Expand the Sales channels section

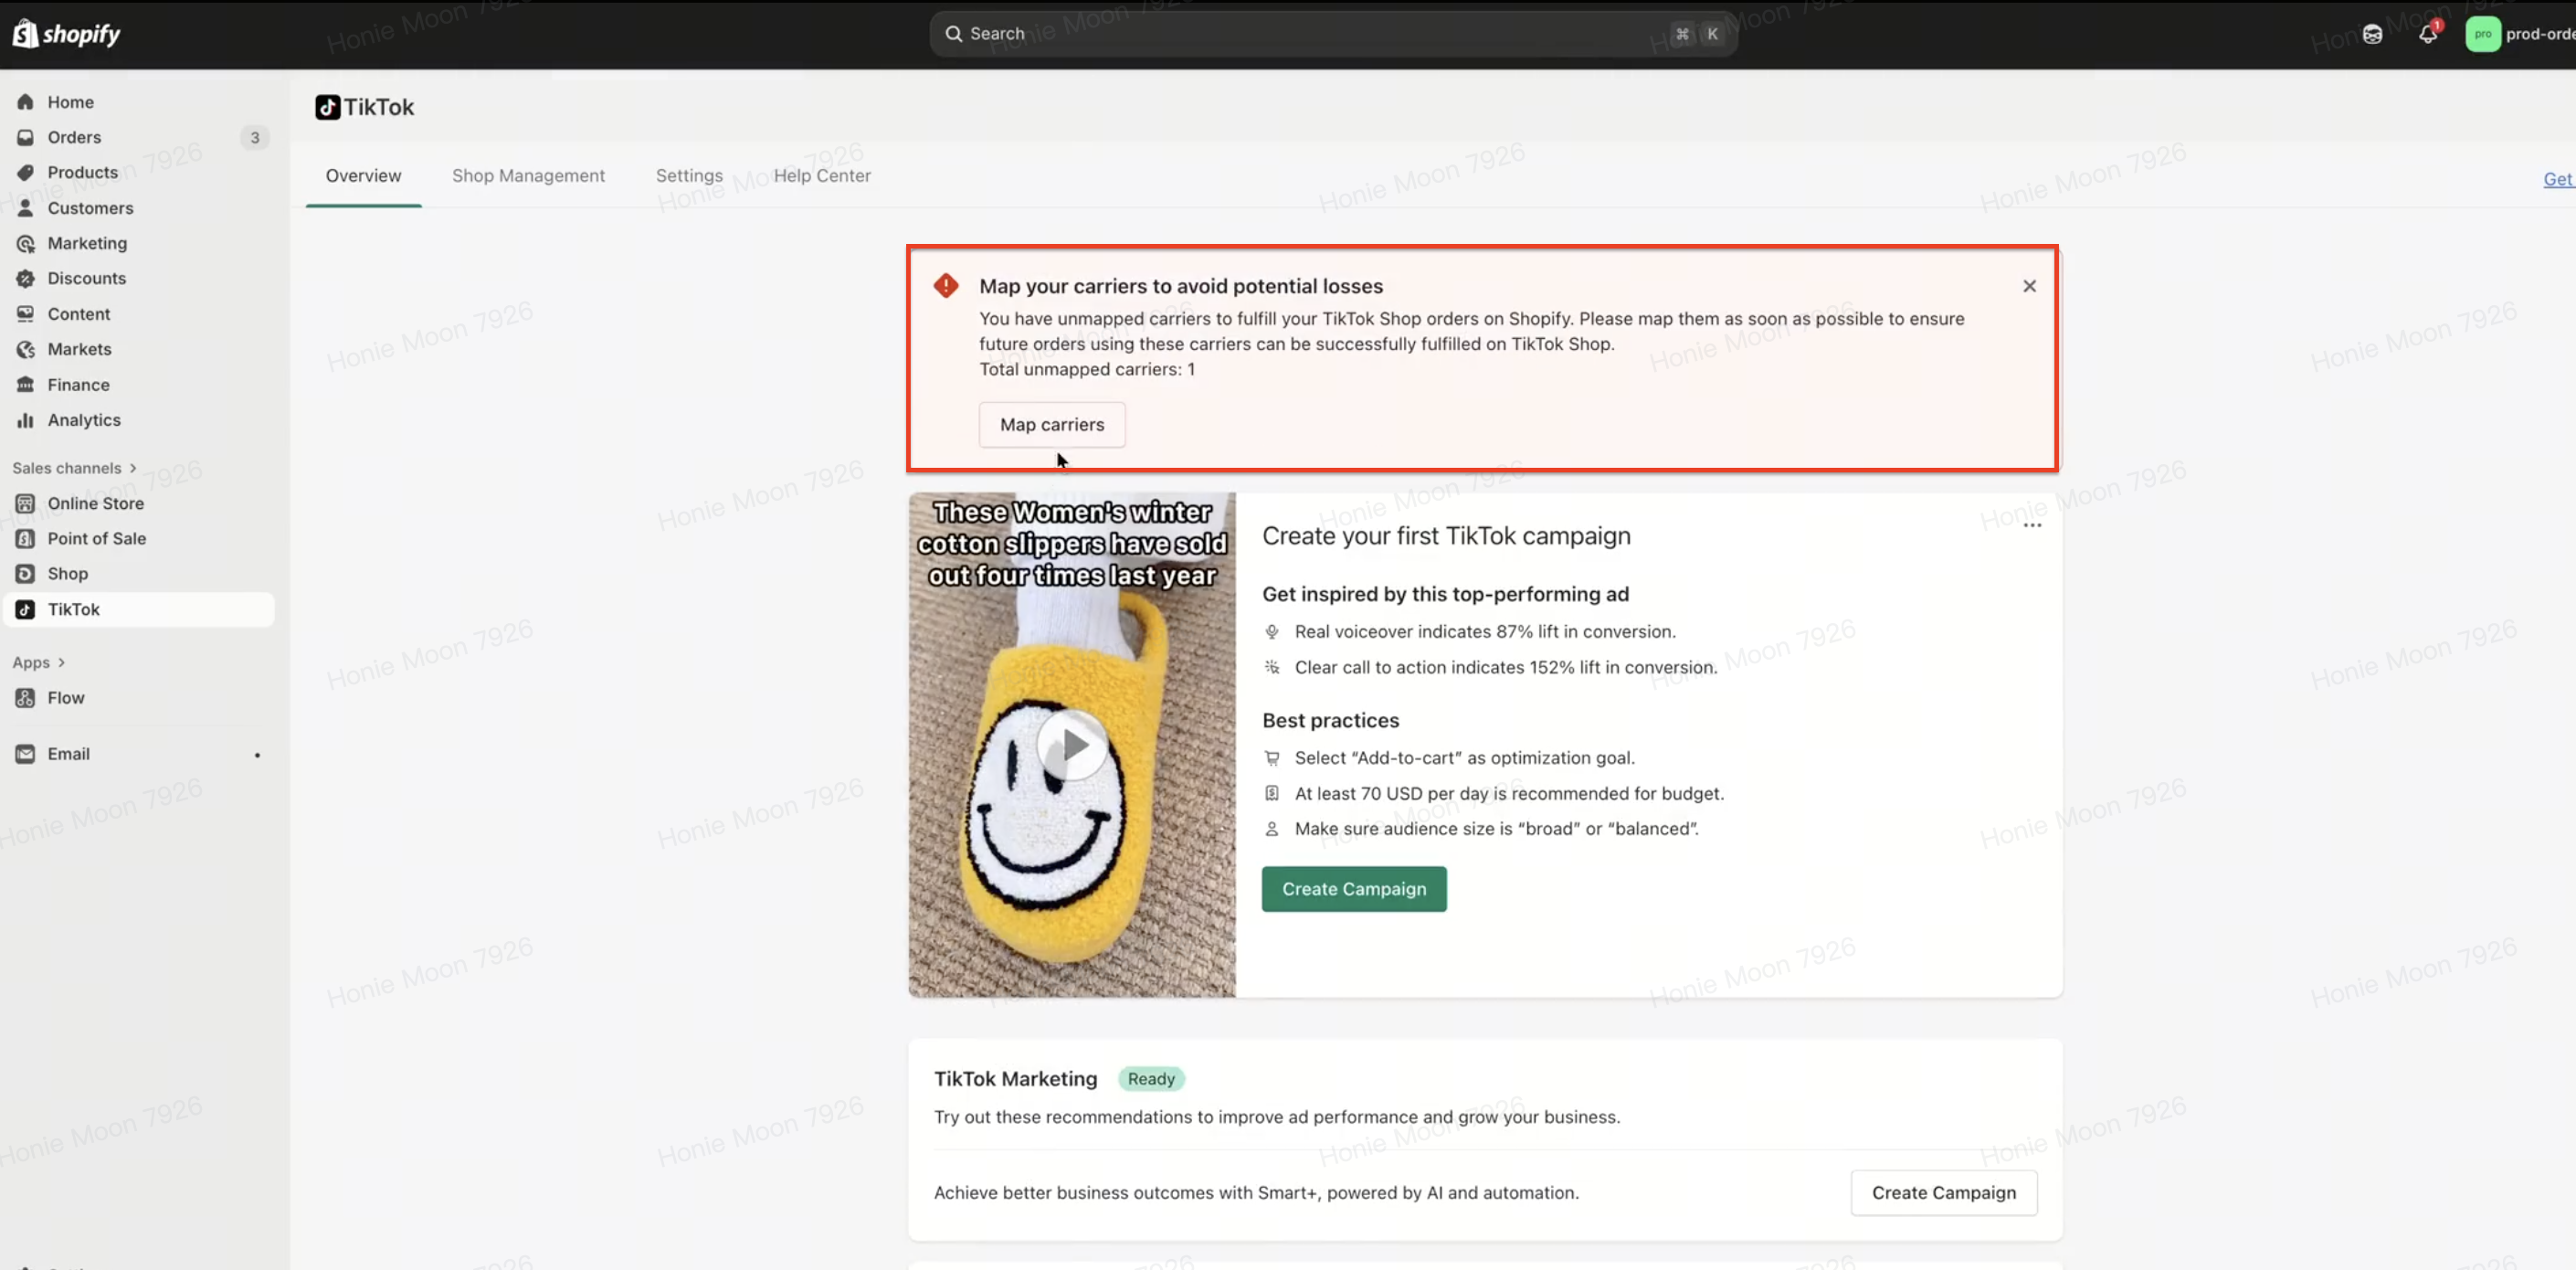(74, 468)
